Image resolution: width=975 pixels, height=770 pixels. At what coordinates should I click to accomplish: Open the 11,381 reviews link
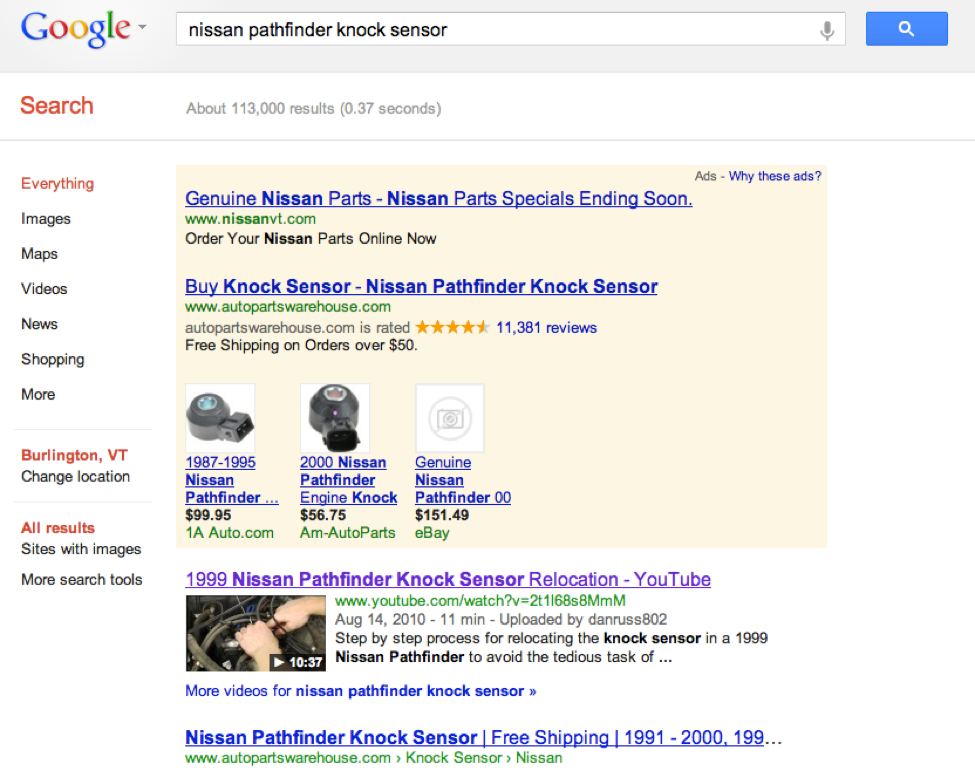click(547, 328)
